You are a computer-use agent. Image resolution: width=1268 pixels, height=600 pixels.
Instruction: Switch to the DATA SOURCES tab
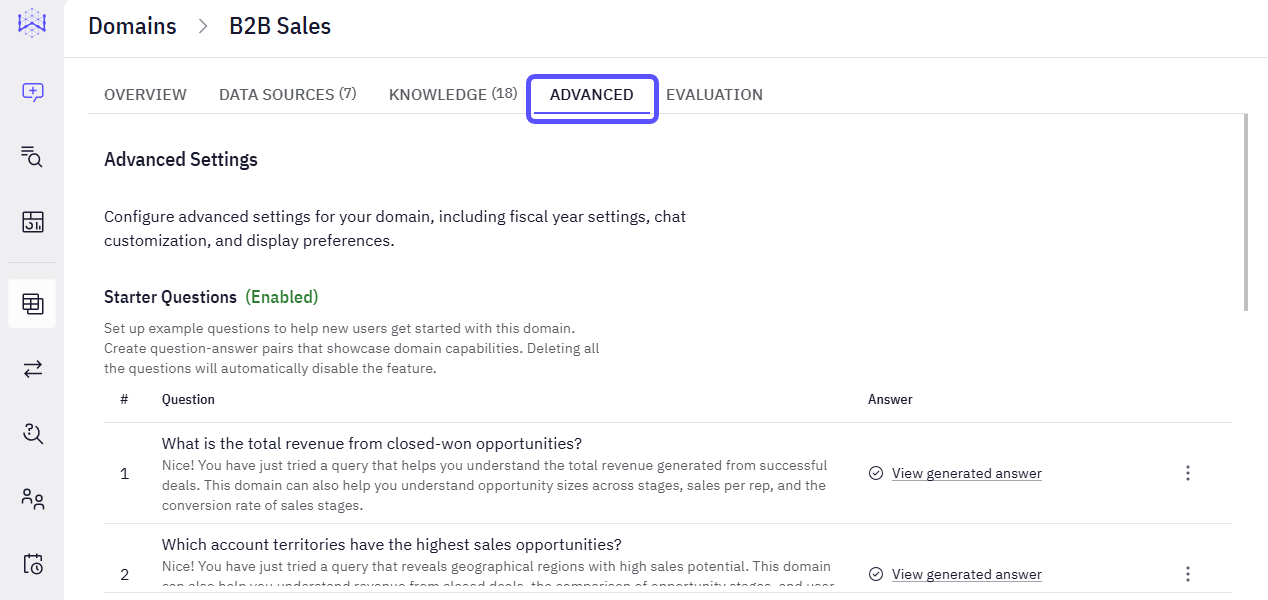pos(288,94)
